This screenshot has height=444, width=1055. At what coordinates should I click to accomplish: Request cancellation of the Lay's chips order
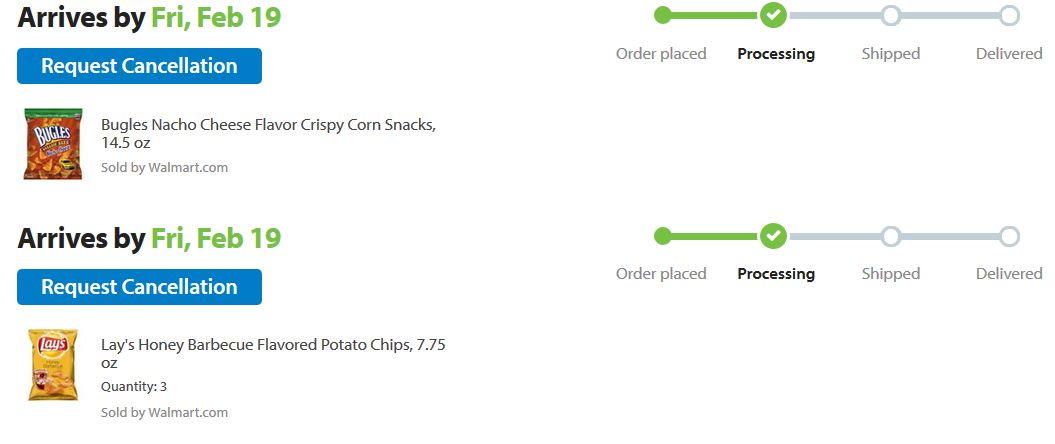click(139, 287)
